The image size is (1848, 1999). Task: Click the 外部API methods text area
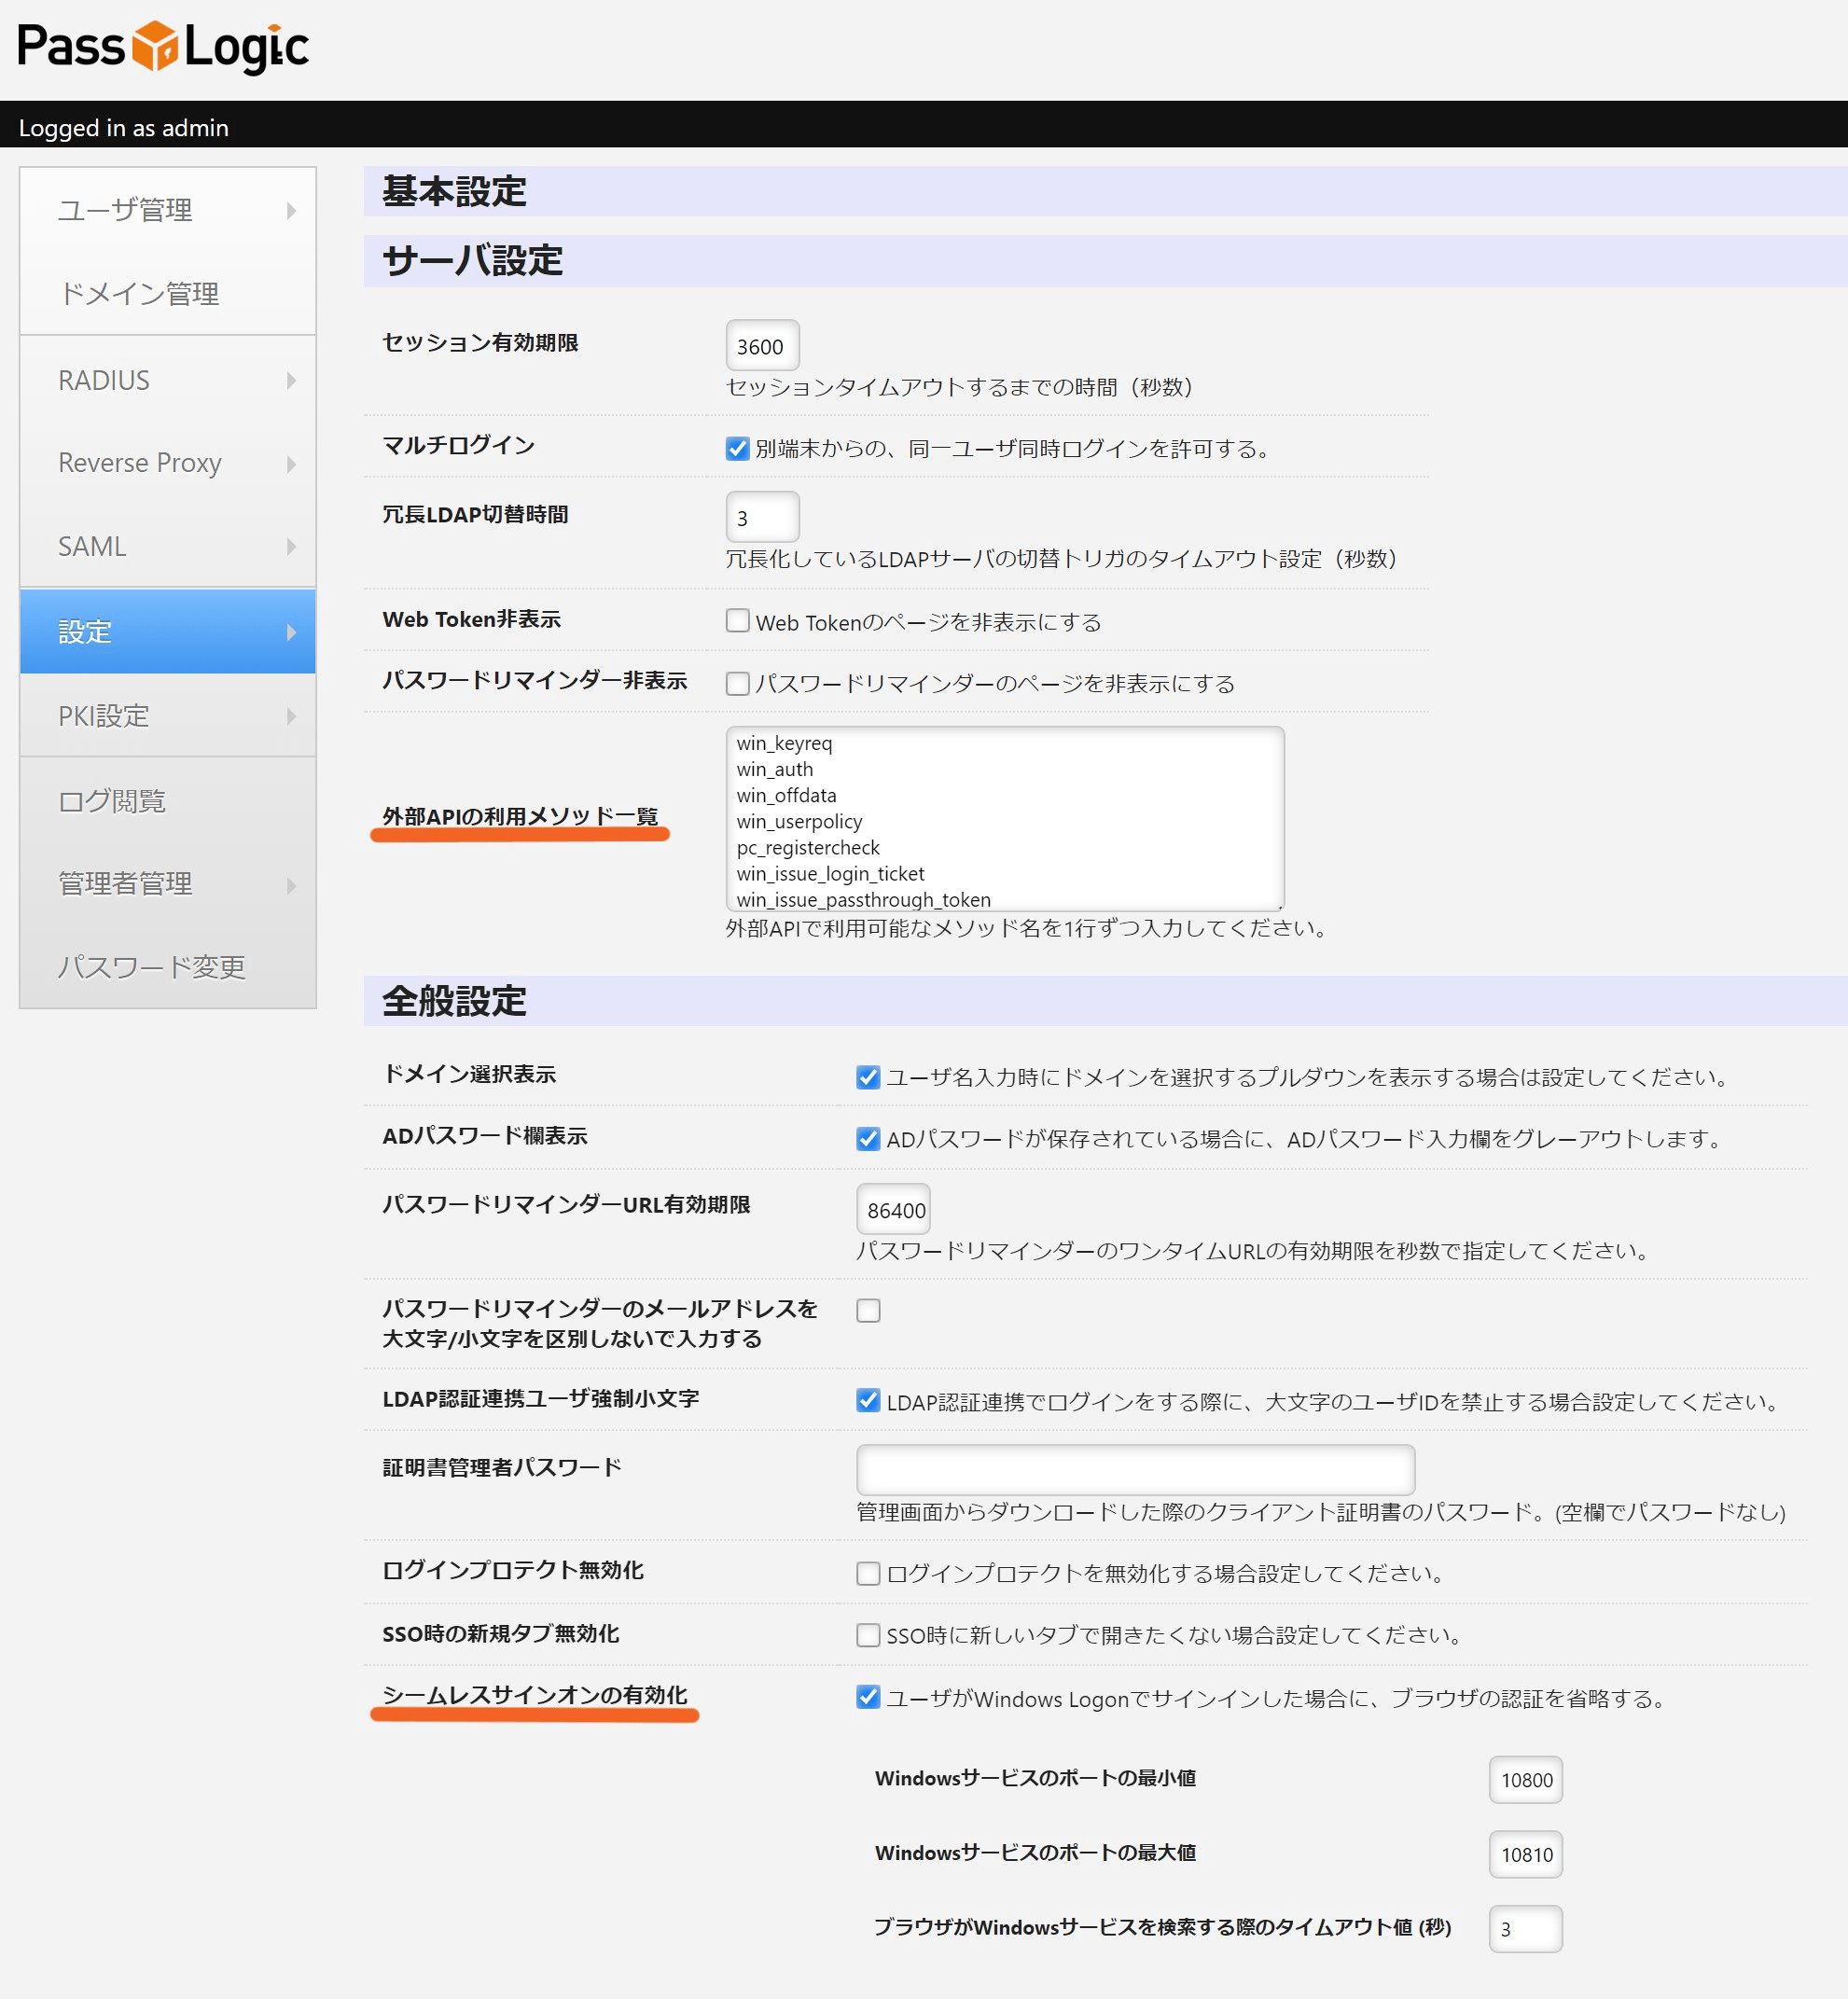[1004, 820]
